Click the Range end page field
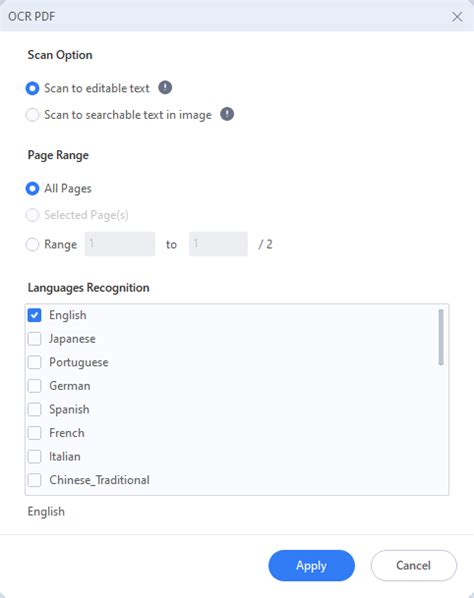The width and height of the screenshot is (474, 598). pos(218,244)
